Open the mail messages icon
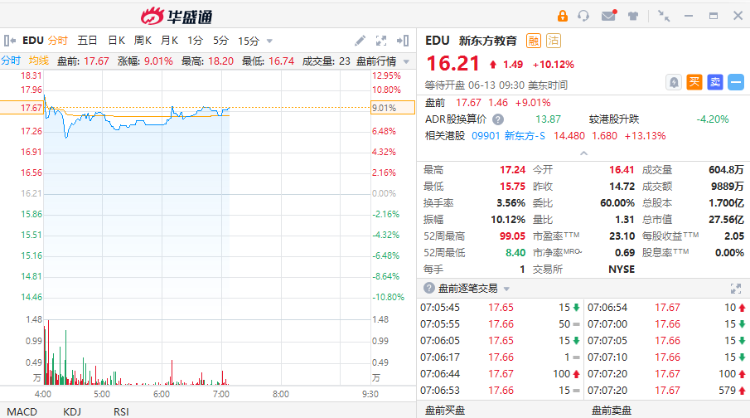Viewport: 750px width, 418px height. click(x=609, y=16)
